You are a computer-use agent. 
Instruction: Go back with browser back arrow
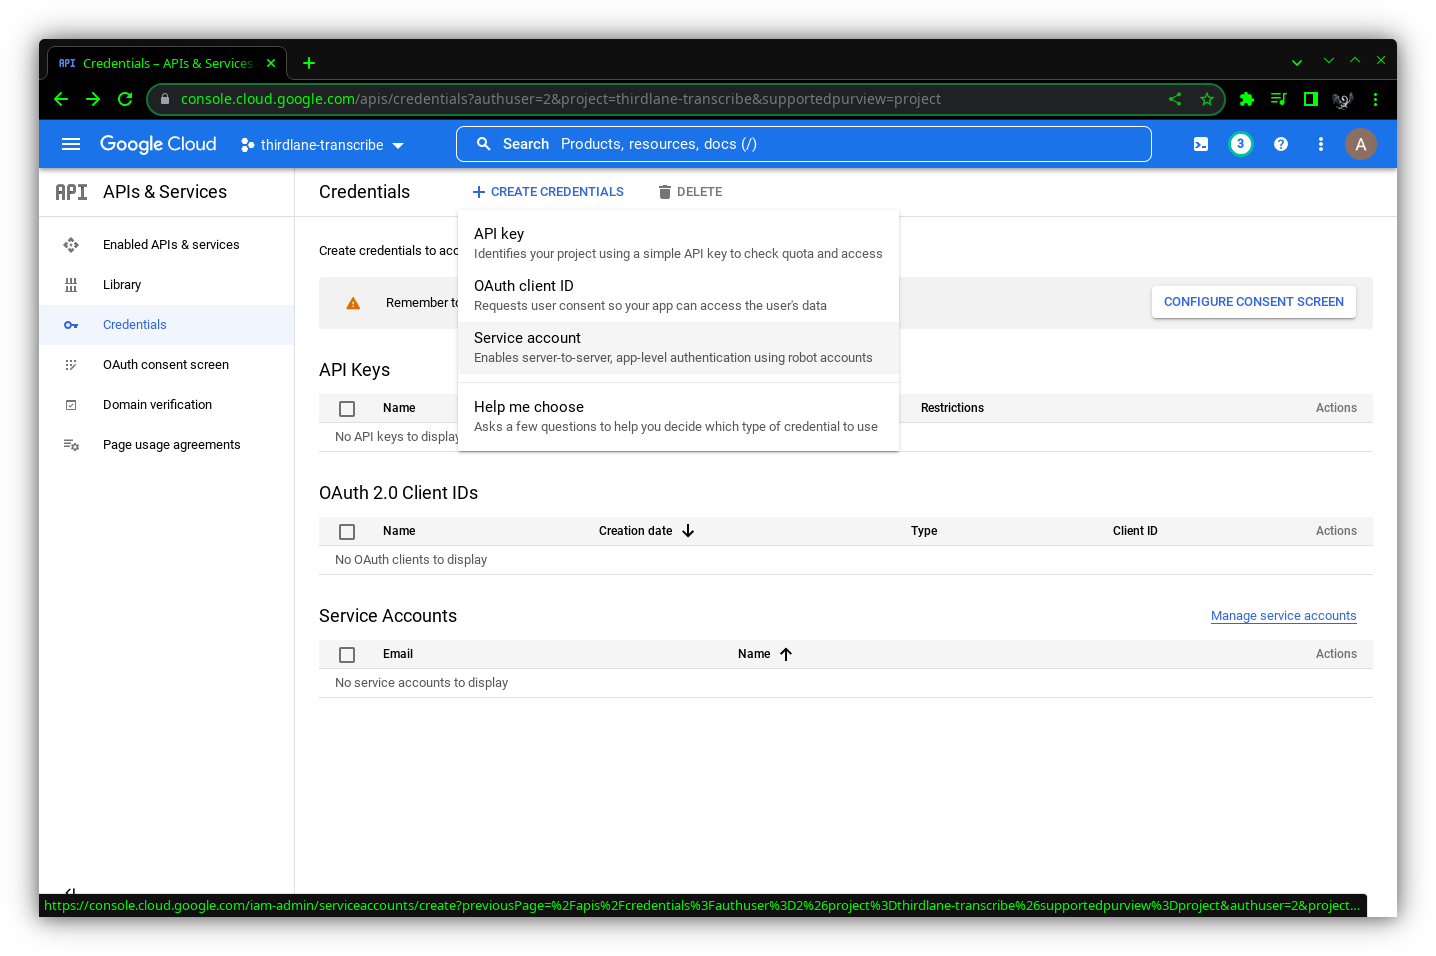click(x=61, y=99)
